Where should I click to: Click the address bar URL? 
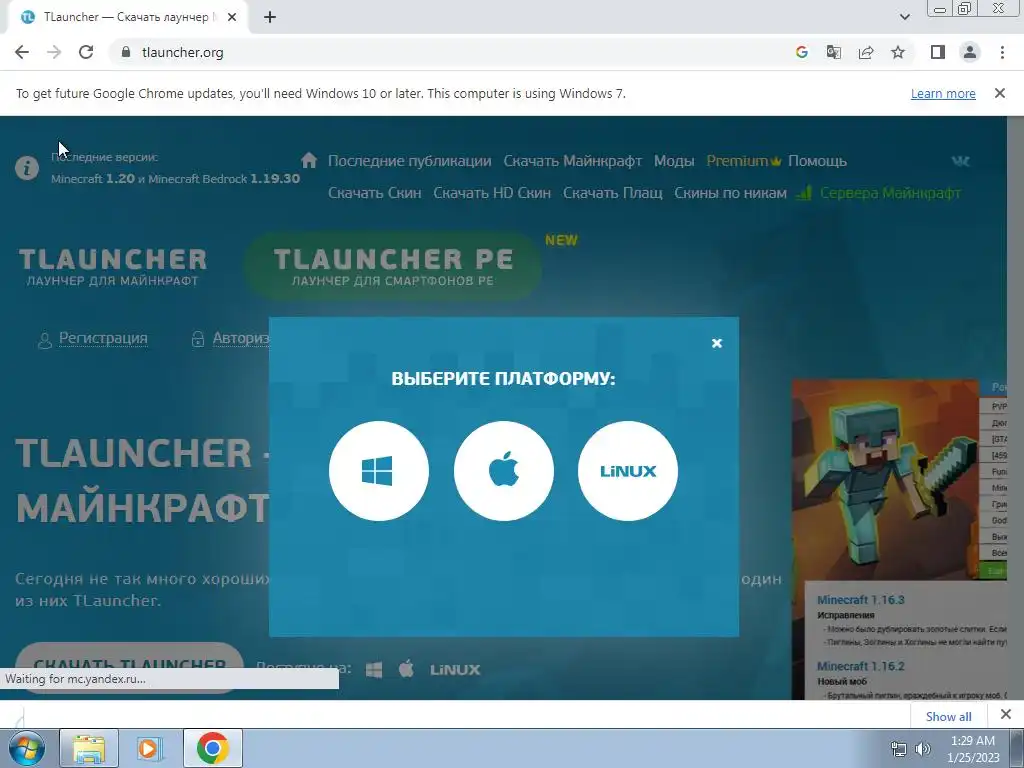click(x=182, y=52)
